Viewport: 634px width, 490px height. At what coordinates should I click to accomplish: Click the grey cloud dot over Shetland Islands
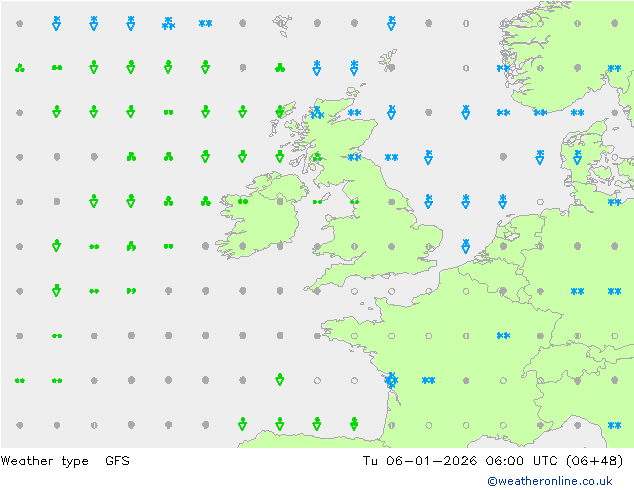(x=391, y=68)
